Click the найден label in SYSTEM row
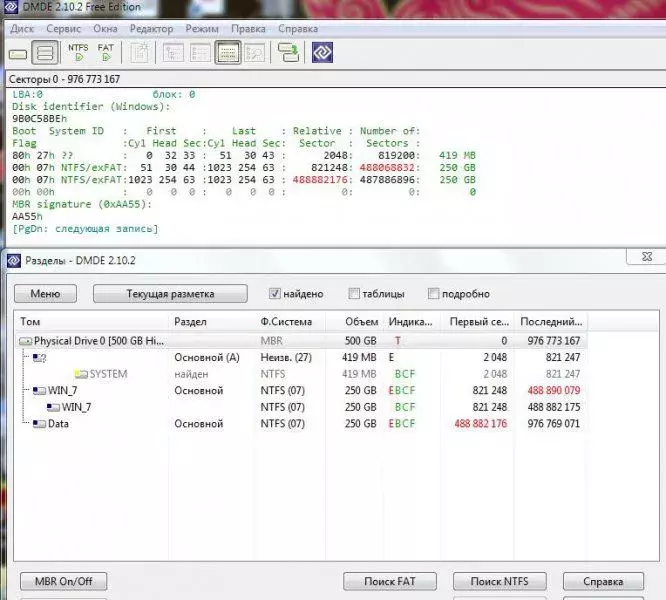The height and width of the screenshot is (600, 666). (191, 374)
